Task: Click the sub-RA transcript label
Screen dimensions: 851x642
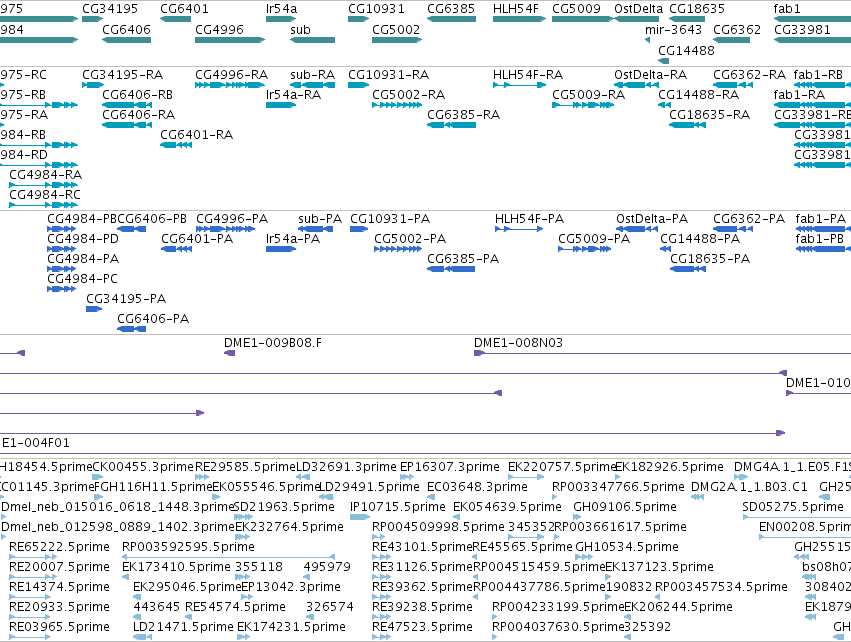Action: pos(313,74)
